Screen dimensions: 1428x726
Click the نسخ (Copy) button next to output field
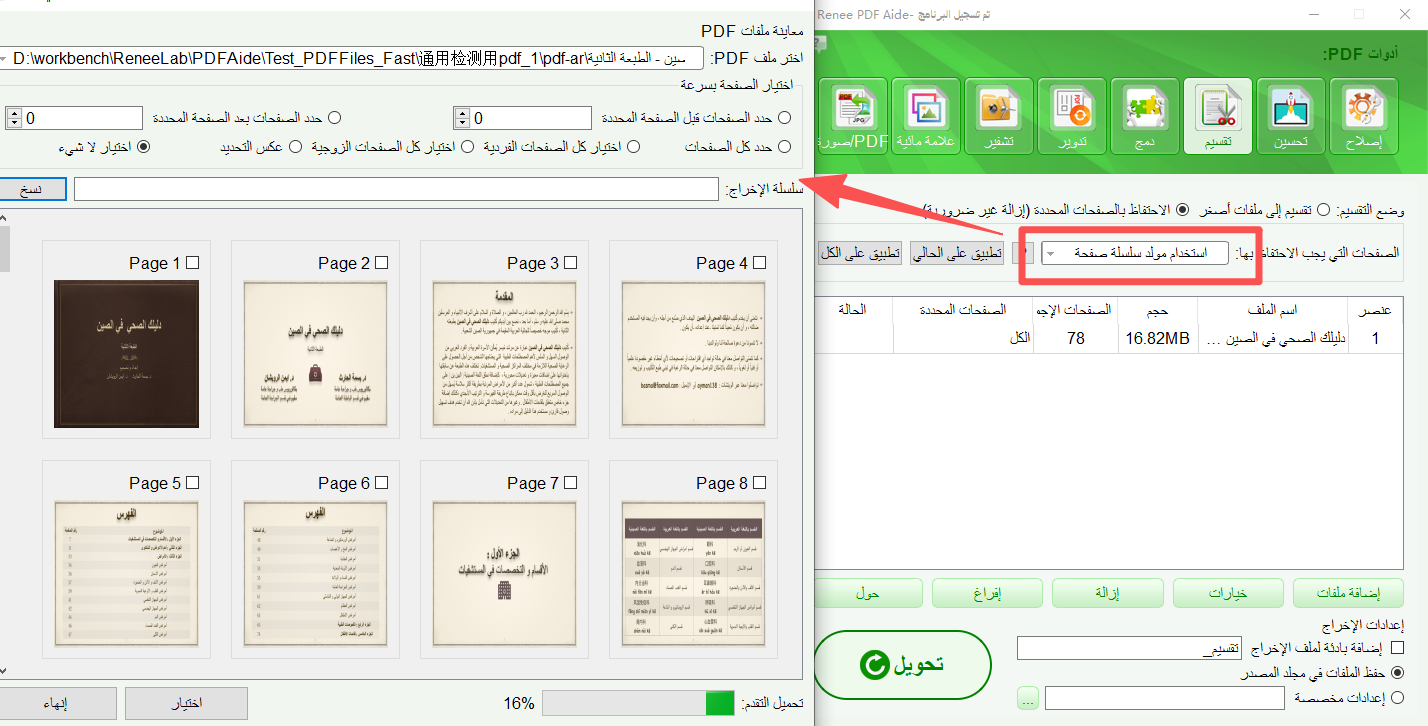coord(33,188)
